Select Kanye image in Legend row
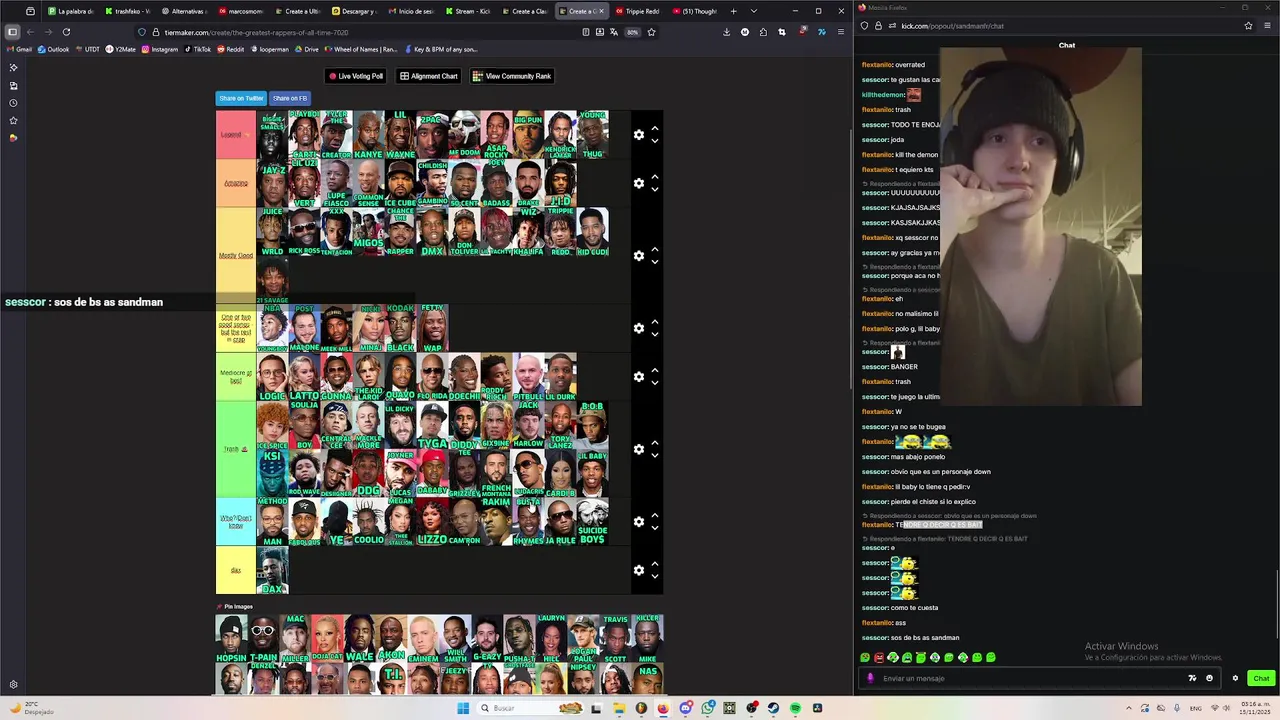The width and height of the screenshot is (1280, 720). pyautogui.click(x=368, y=135)
